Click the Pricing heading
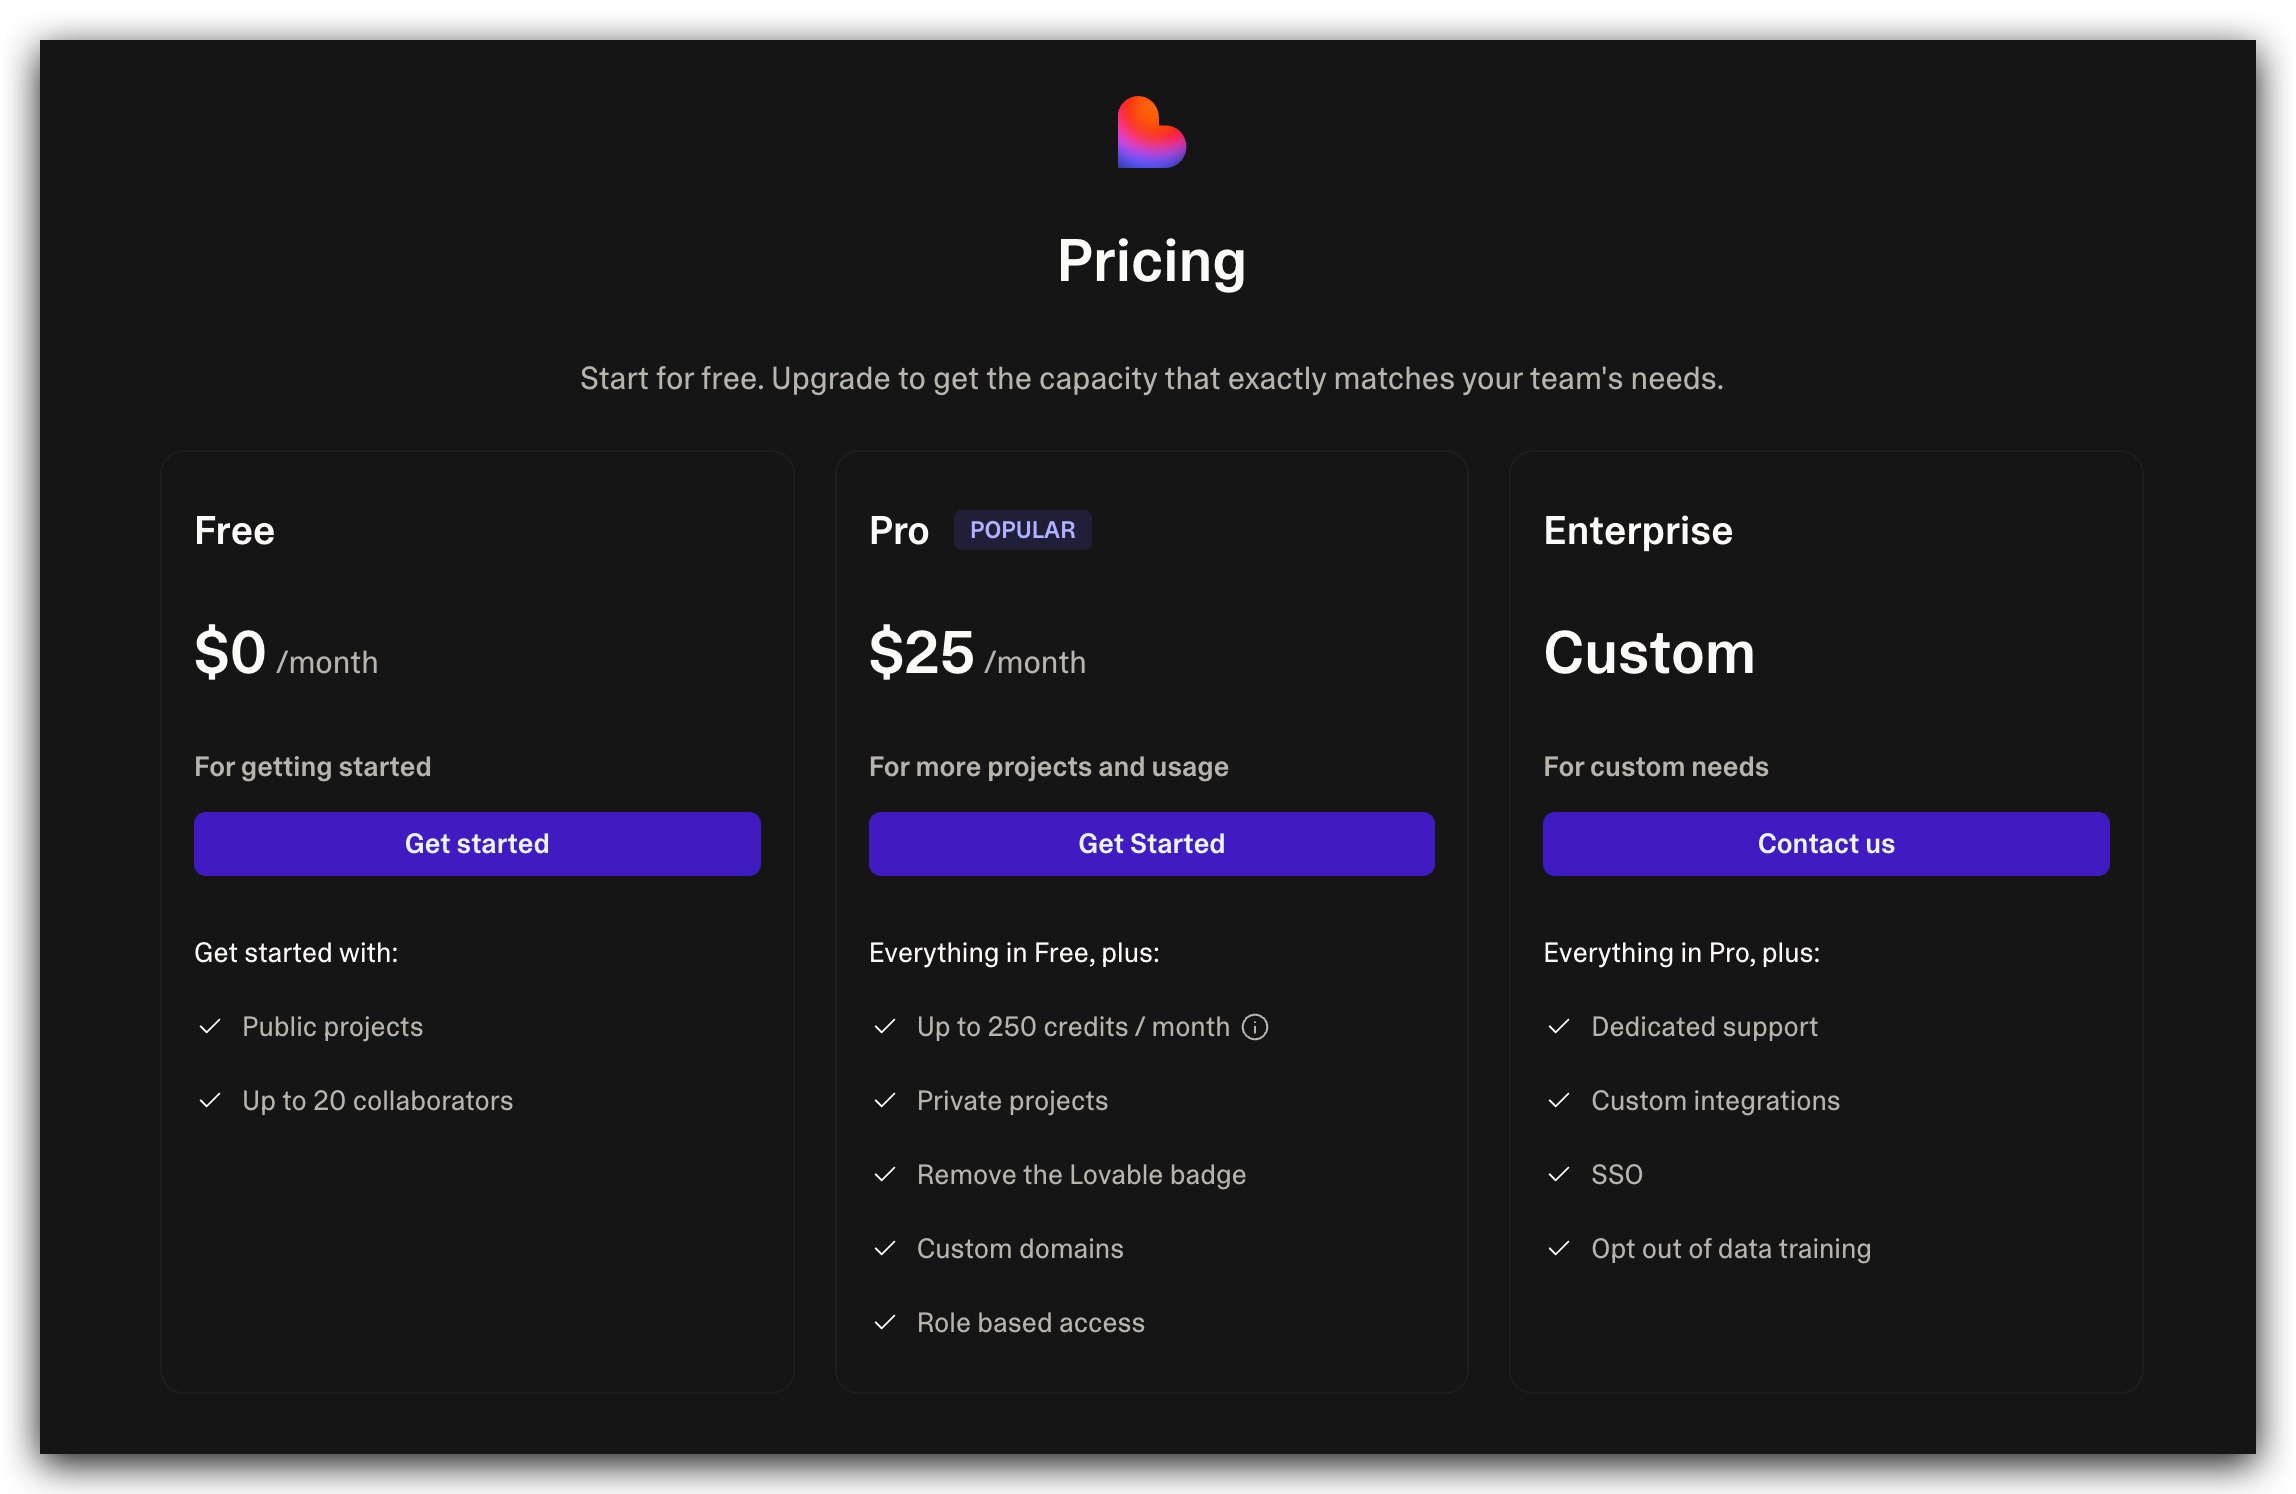This screenshot has width=2296, height=1494. (x=1151, y=261)
